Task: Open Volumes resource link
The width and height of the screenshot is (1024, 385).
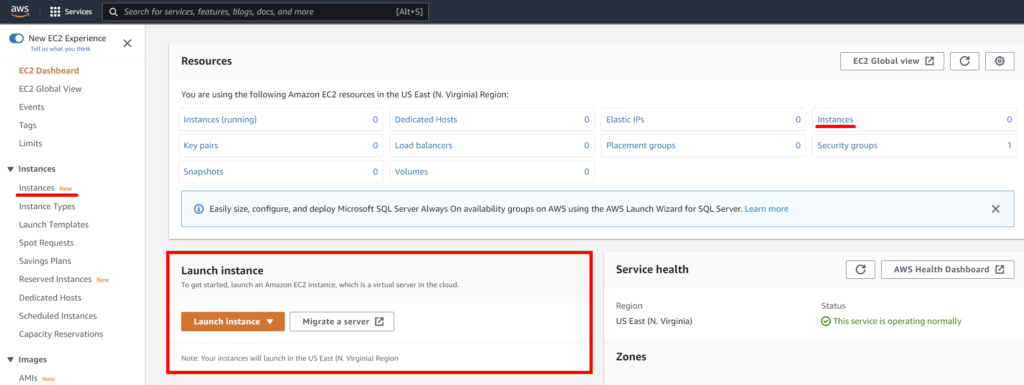Action: pos(411,172)
